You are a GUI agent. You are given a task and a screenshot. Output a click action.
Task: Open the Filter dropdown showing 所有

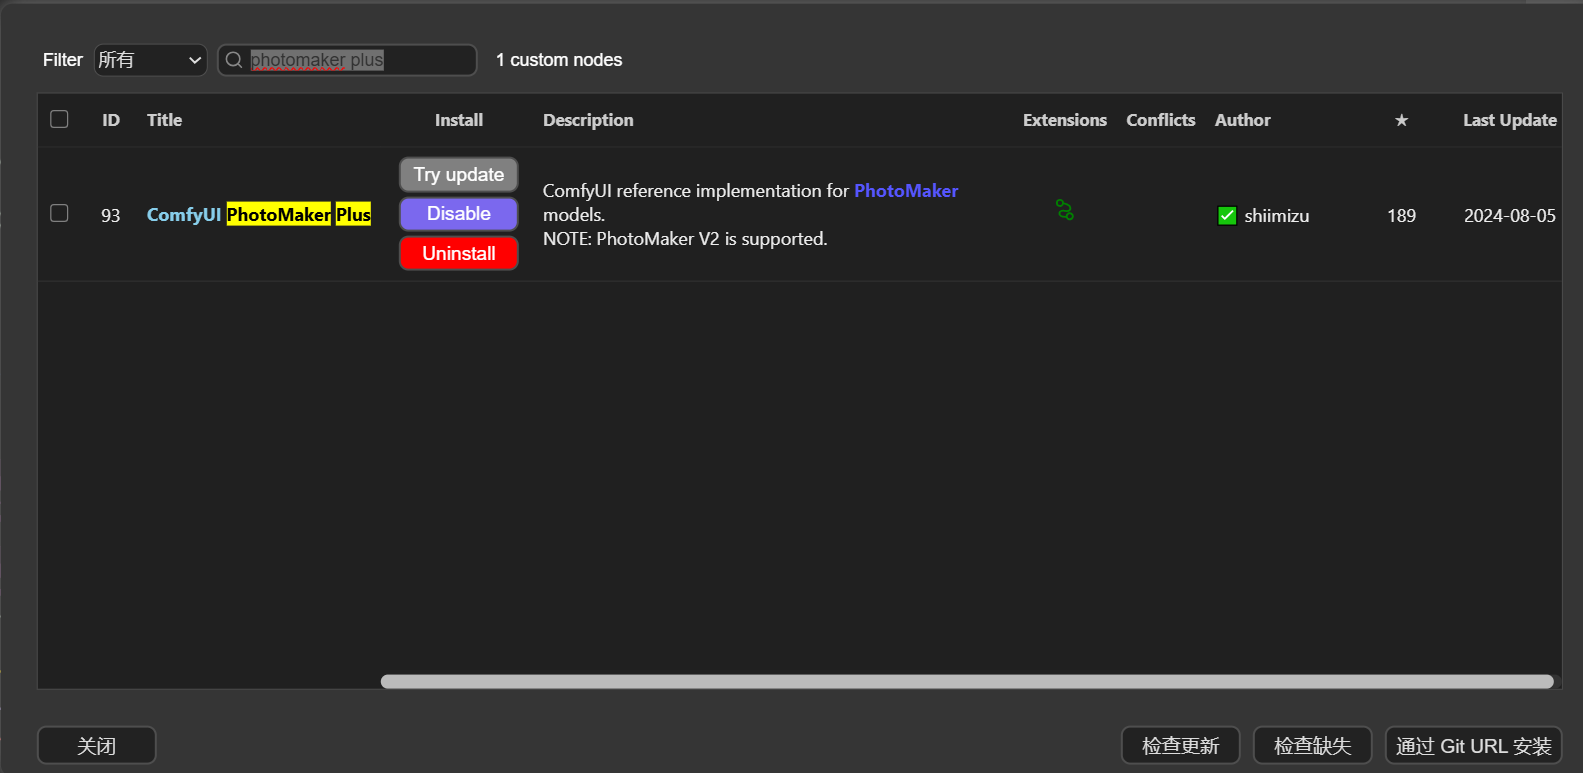point(151,60)
